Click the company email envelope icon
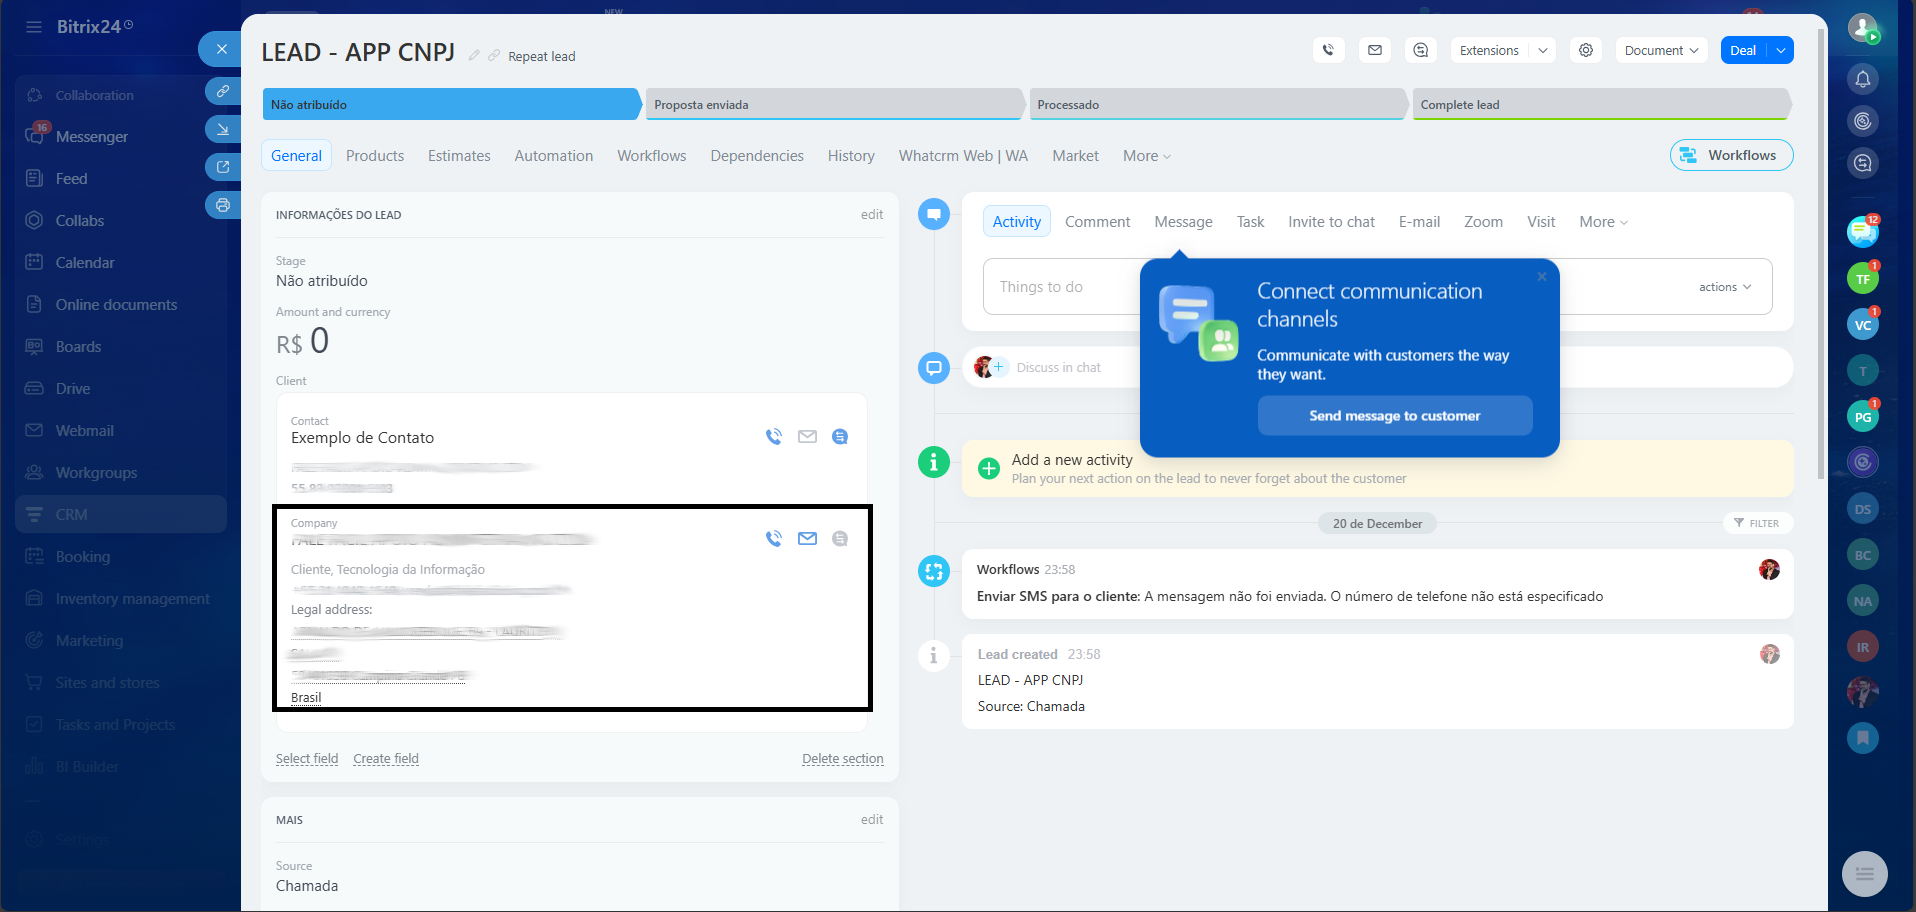Image resolution: width=1916 pixels, height=912 pixels. click(x=807, y=539)
